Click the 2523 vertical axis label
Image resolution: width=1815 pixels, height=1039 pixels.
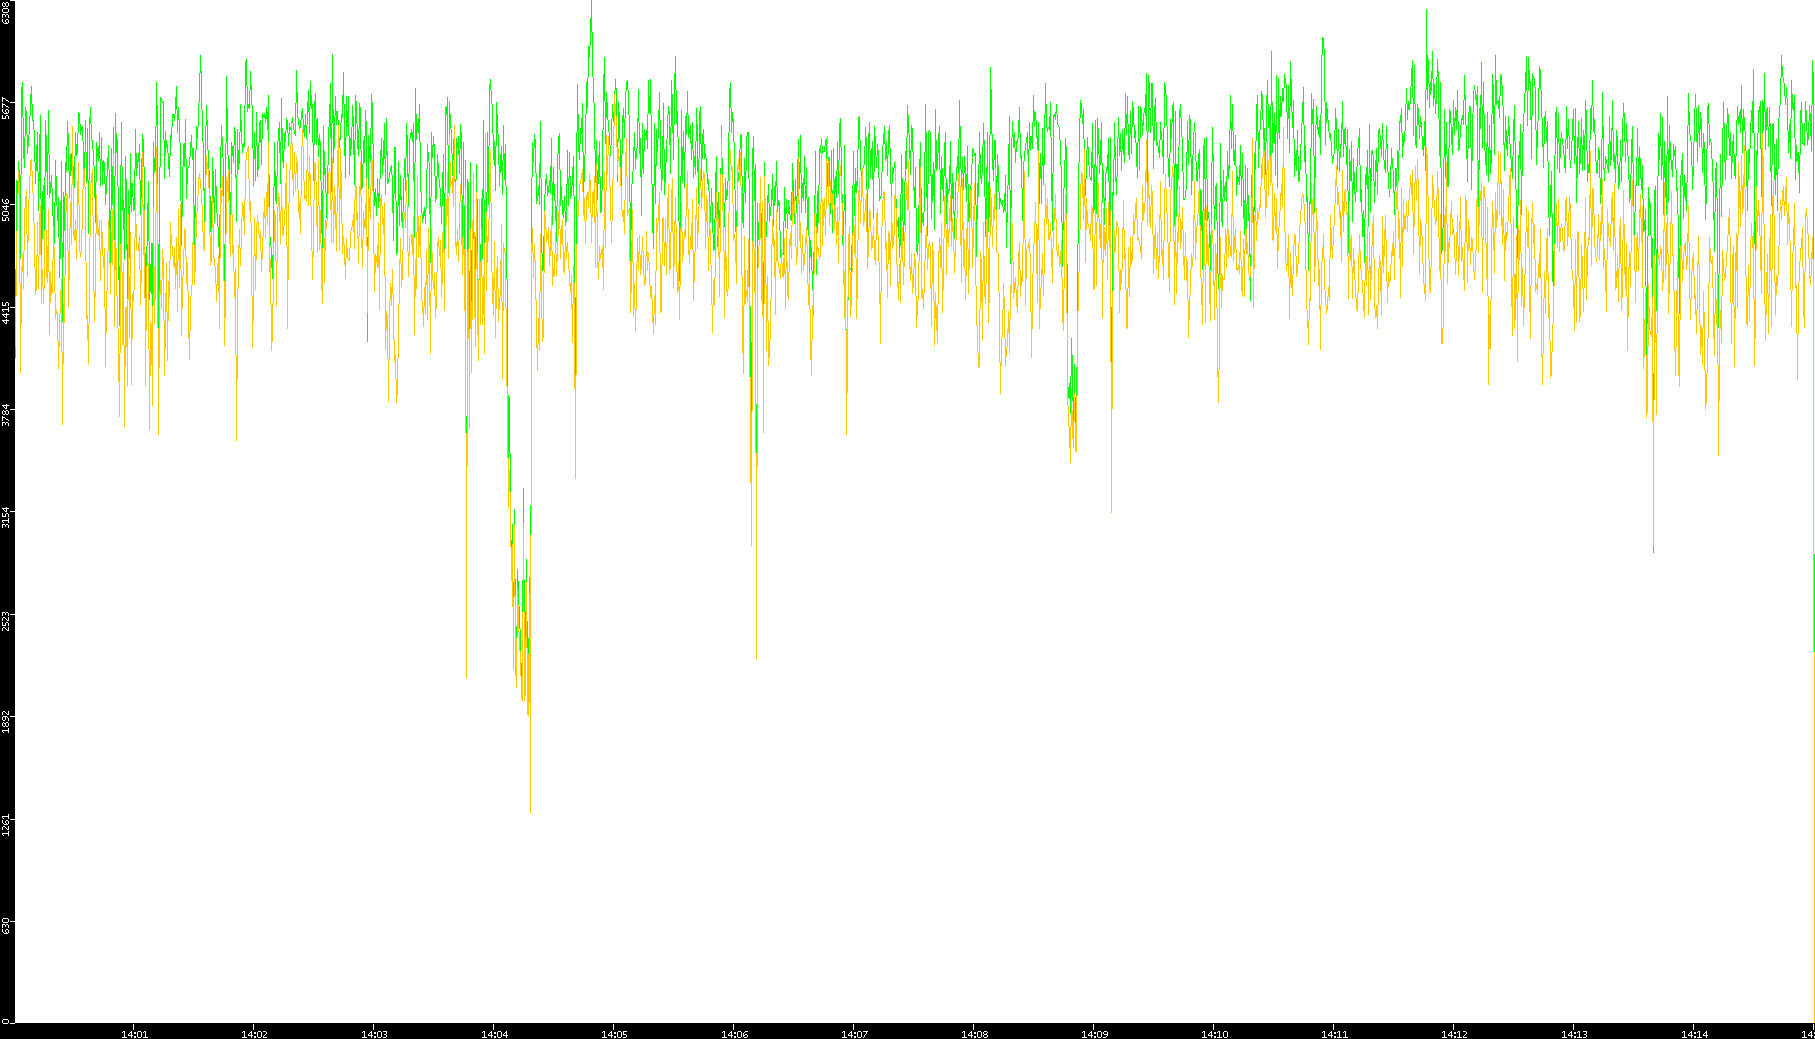click(6, 619)
